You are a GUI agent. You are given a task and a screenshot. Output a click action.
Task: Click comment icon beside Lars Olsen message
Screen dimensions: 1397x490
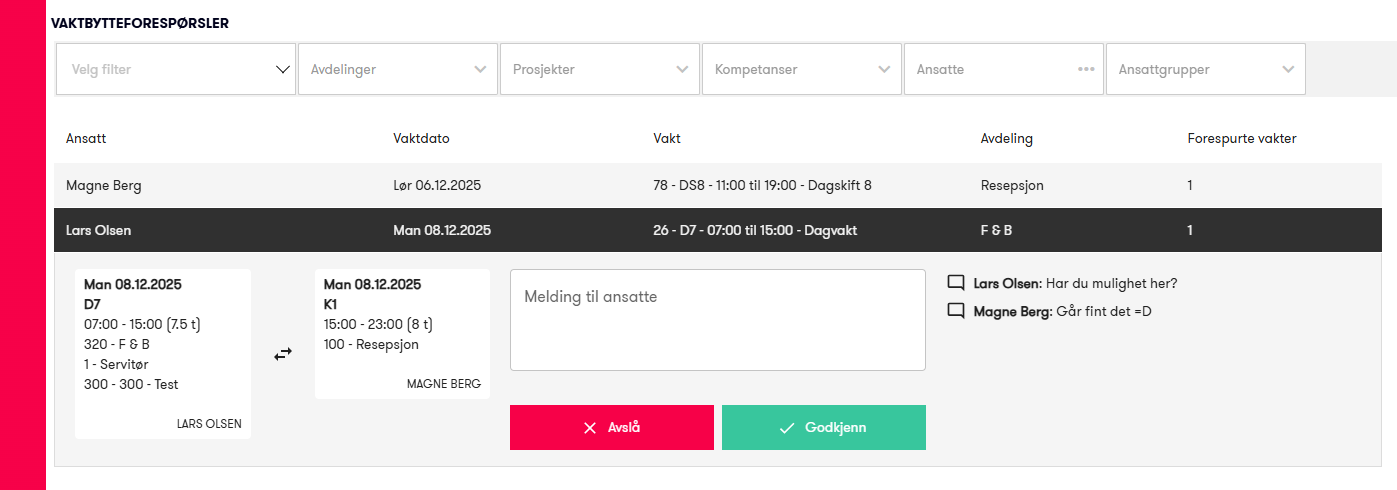[956, 283]
